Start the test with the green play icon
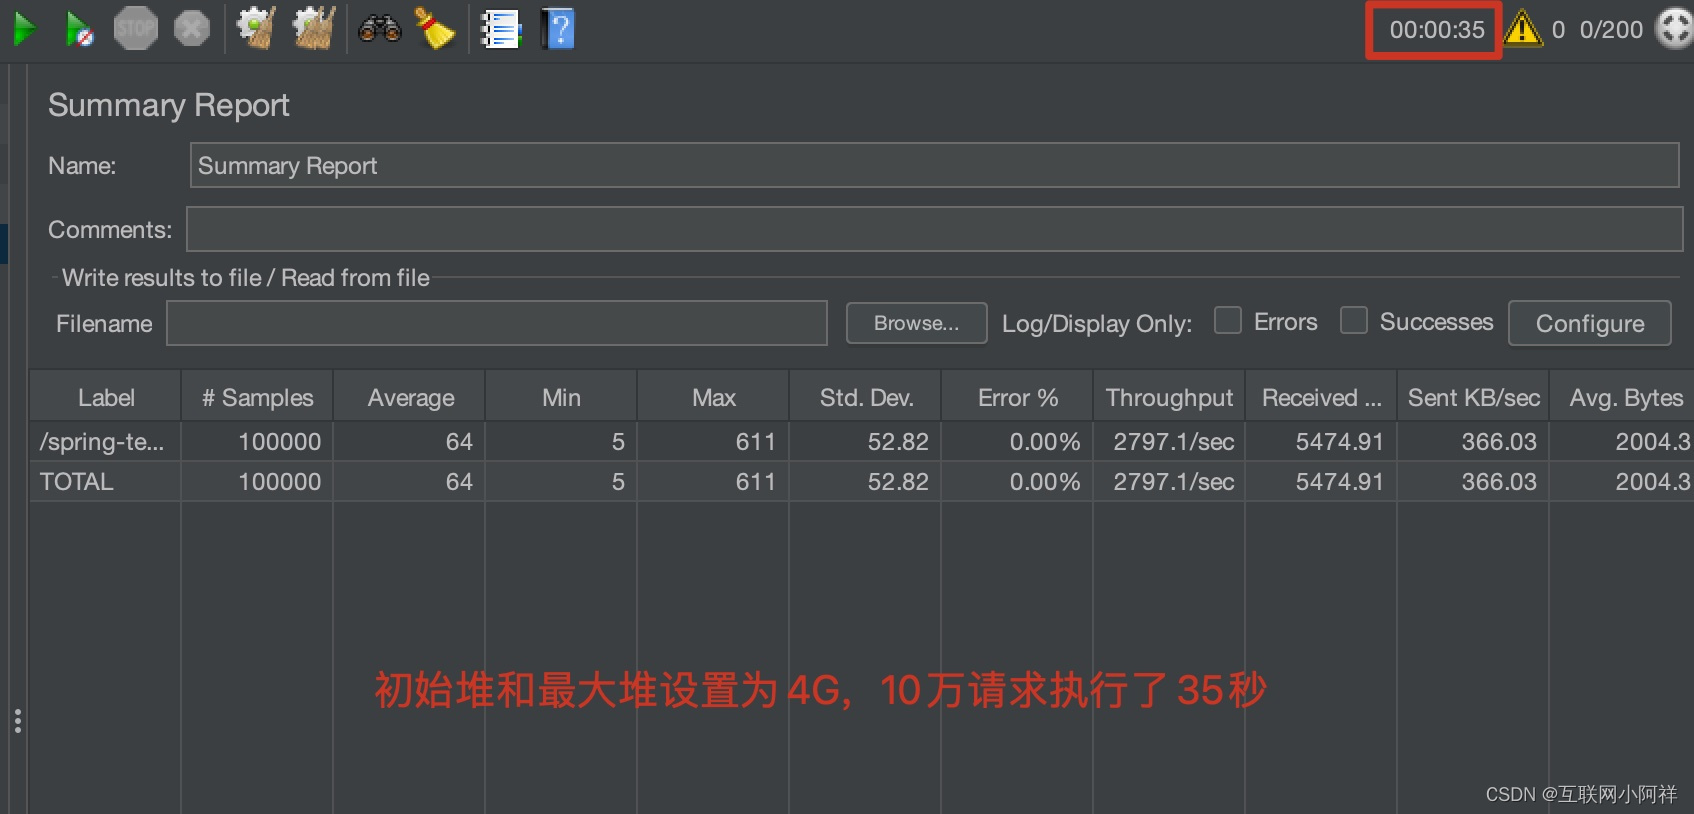The image size is (1694, 814). 25,29
